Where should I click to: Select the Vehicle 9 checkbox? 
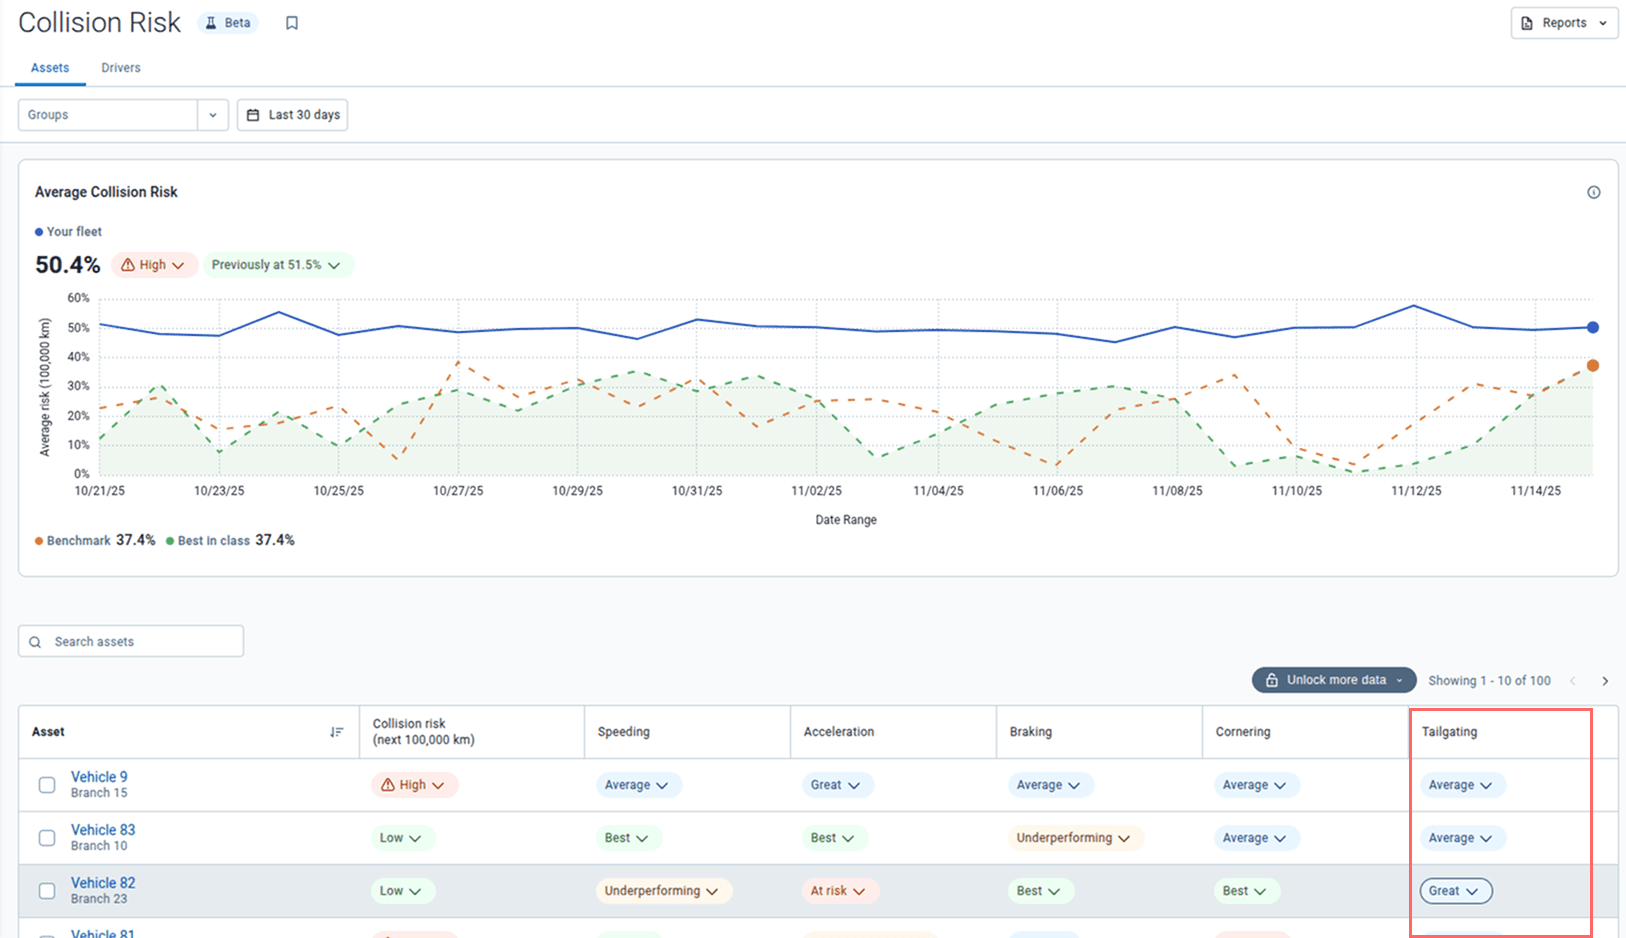[47, 785]
